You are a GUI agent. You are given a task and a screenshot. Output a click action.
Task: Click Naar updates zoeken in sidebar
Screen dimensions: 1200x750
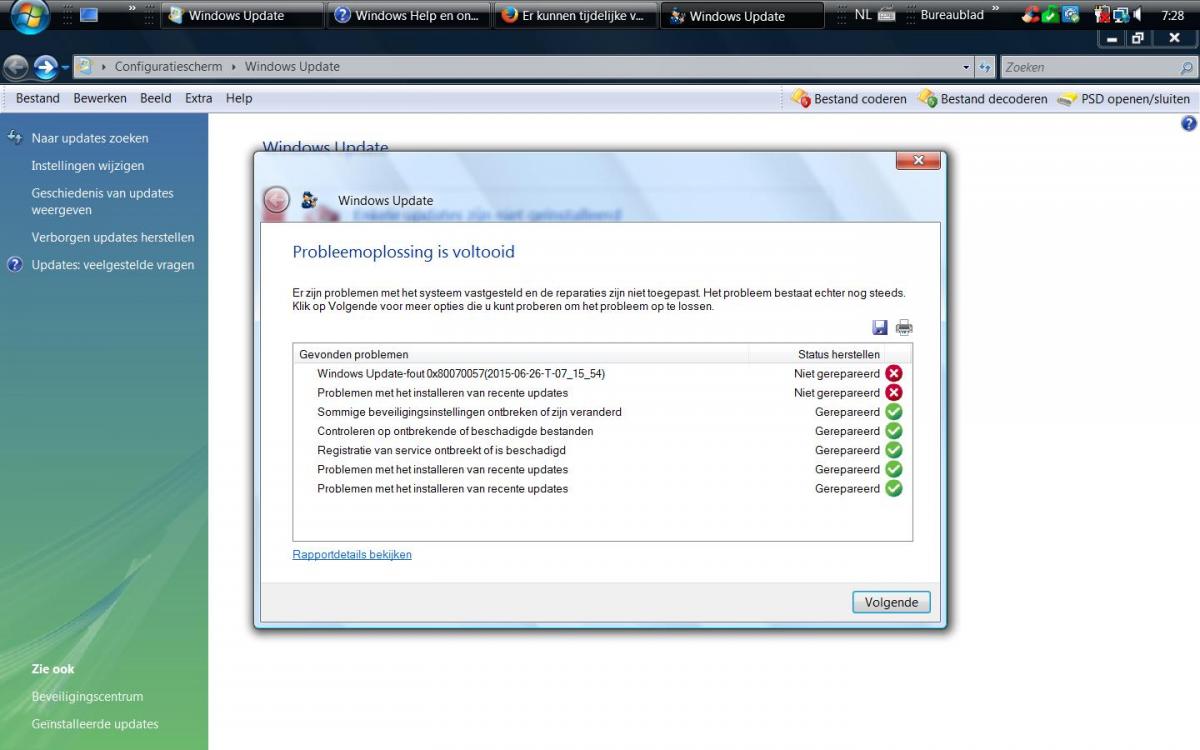click(90, 138)
